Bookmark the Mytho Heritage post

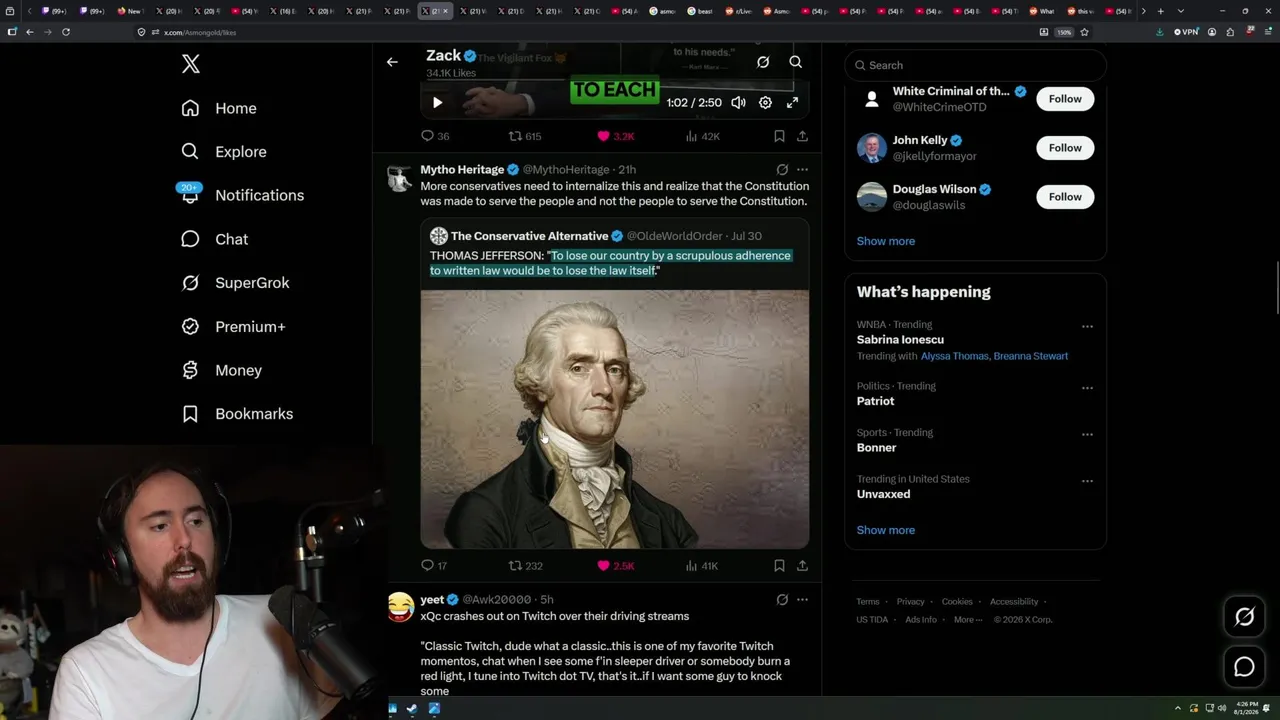click(779, 566)
